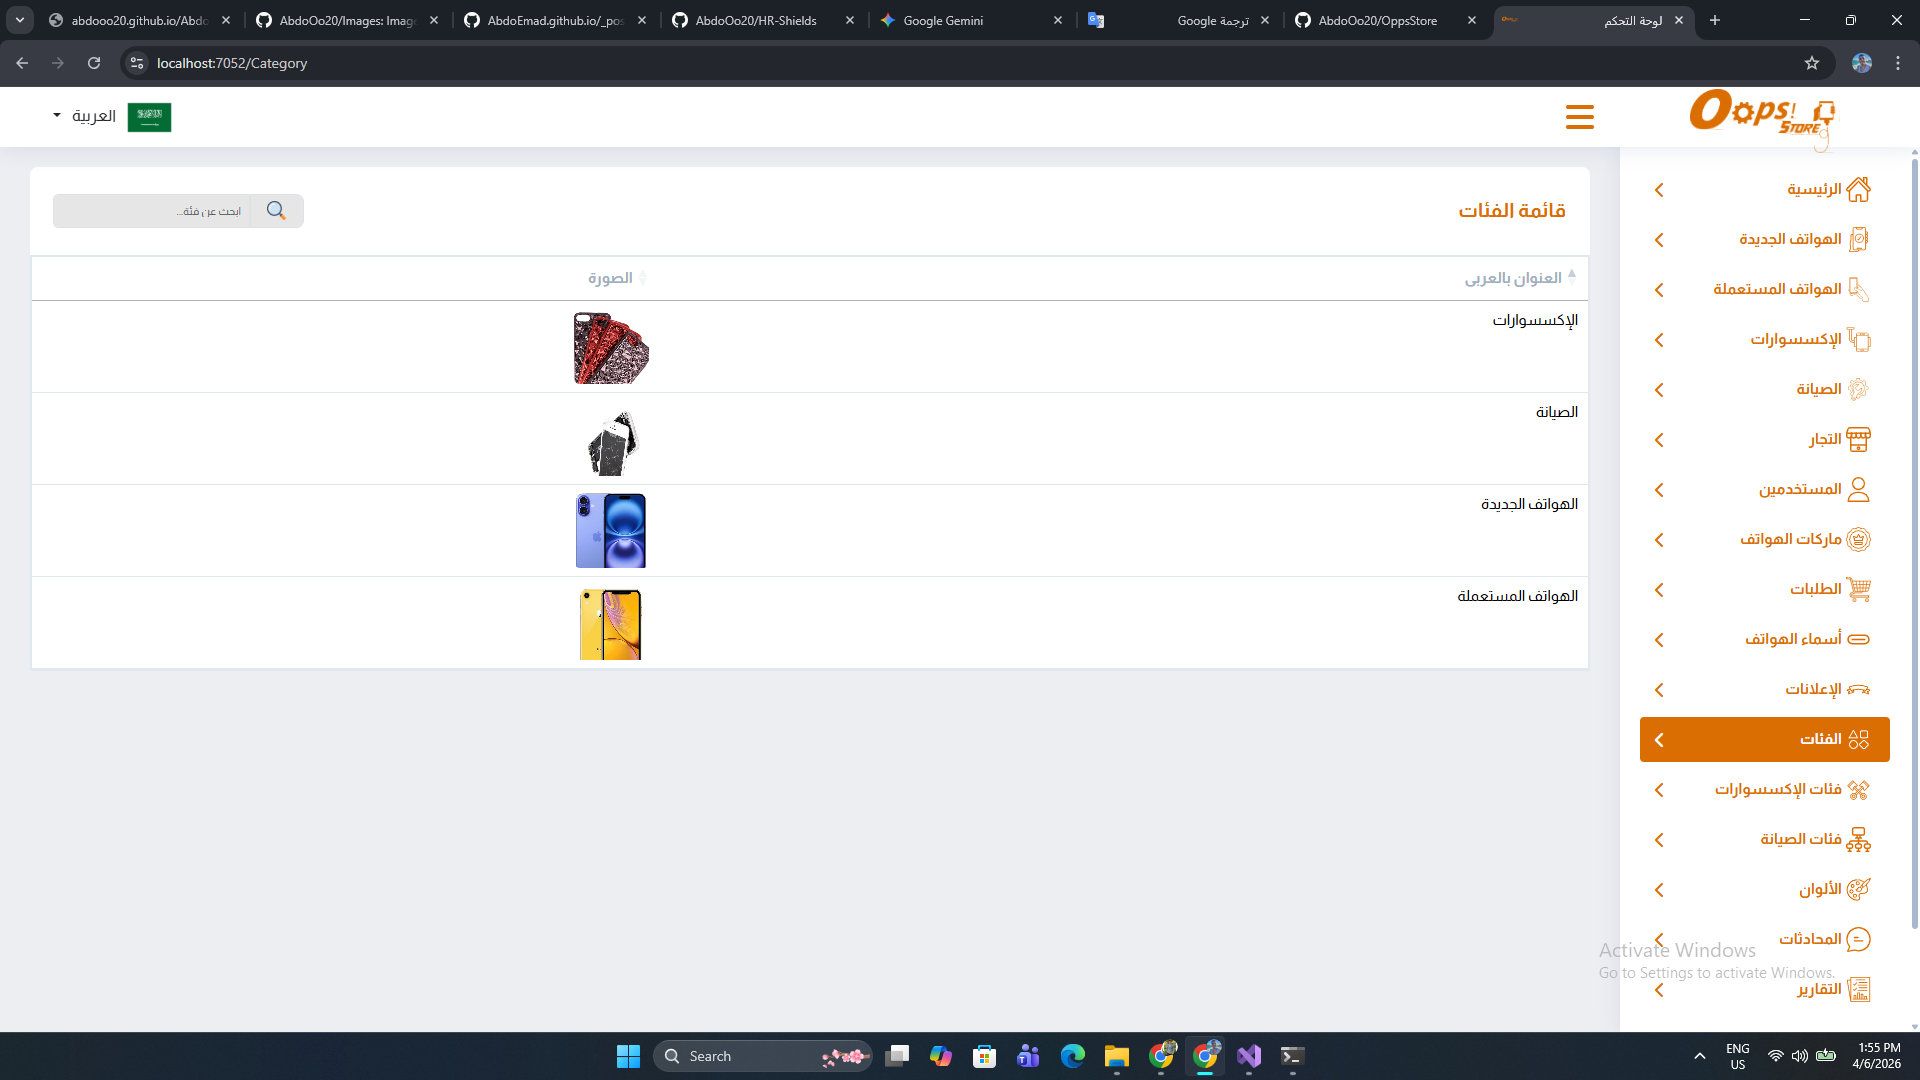Expand the accessories (الإكسسوارات) sidebar chevron

(x=1659, y=340)
